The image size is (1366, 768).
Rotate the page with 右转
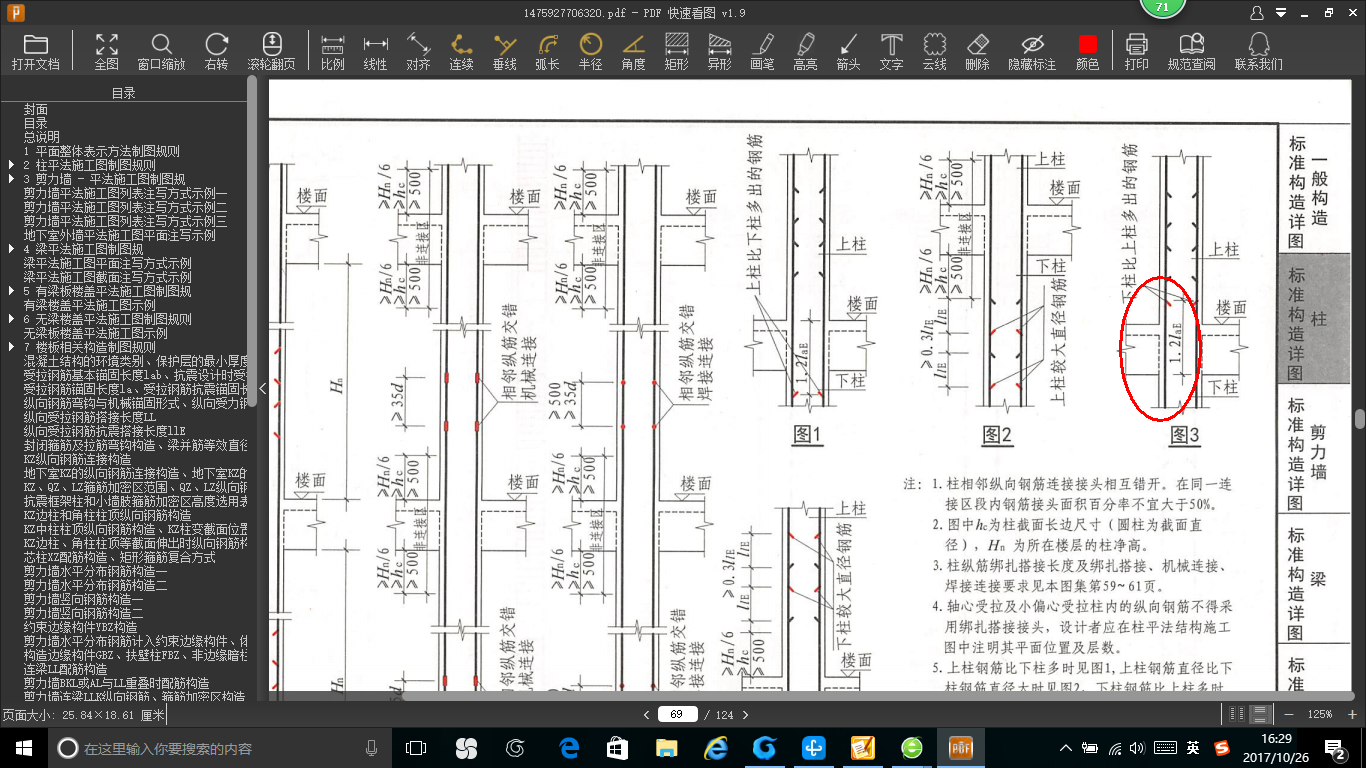pyautogui.click(x=216, y=51)
